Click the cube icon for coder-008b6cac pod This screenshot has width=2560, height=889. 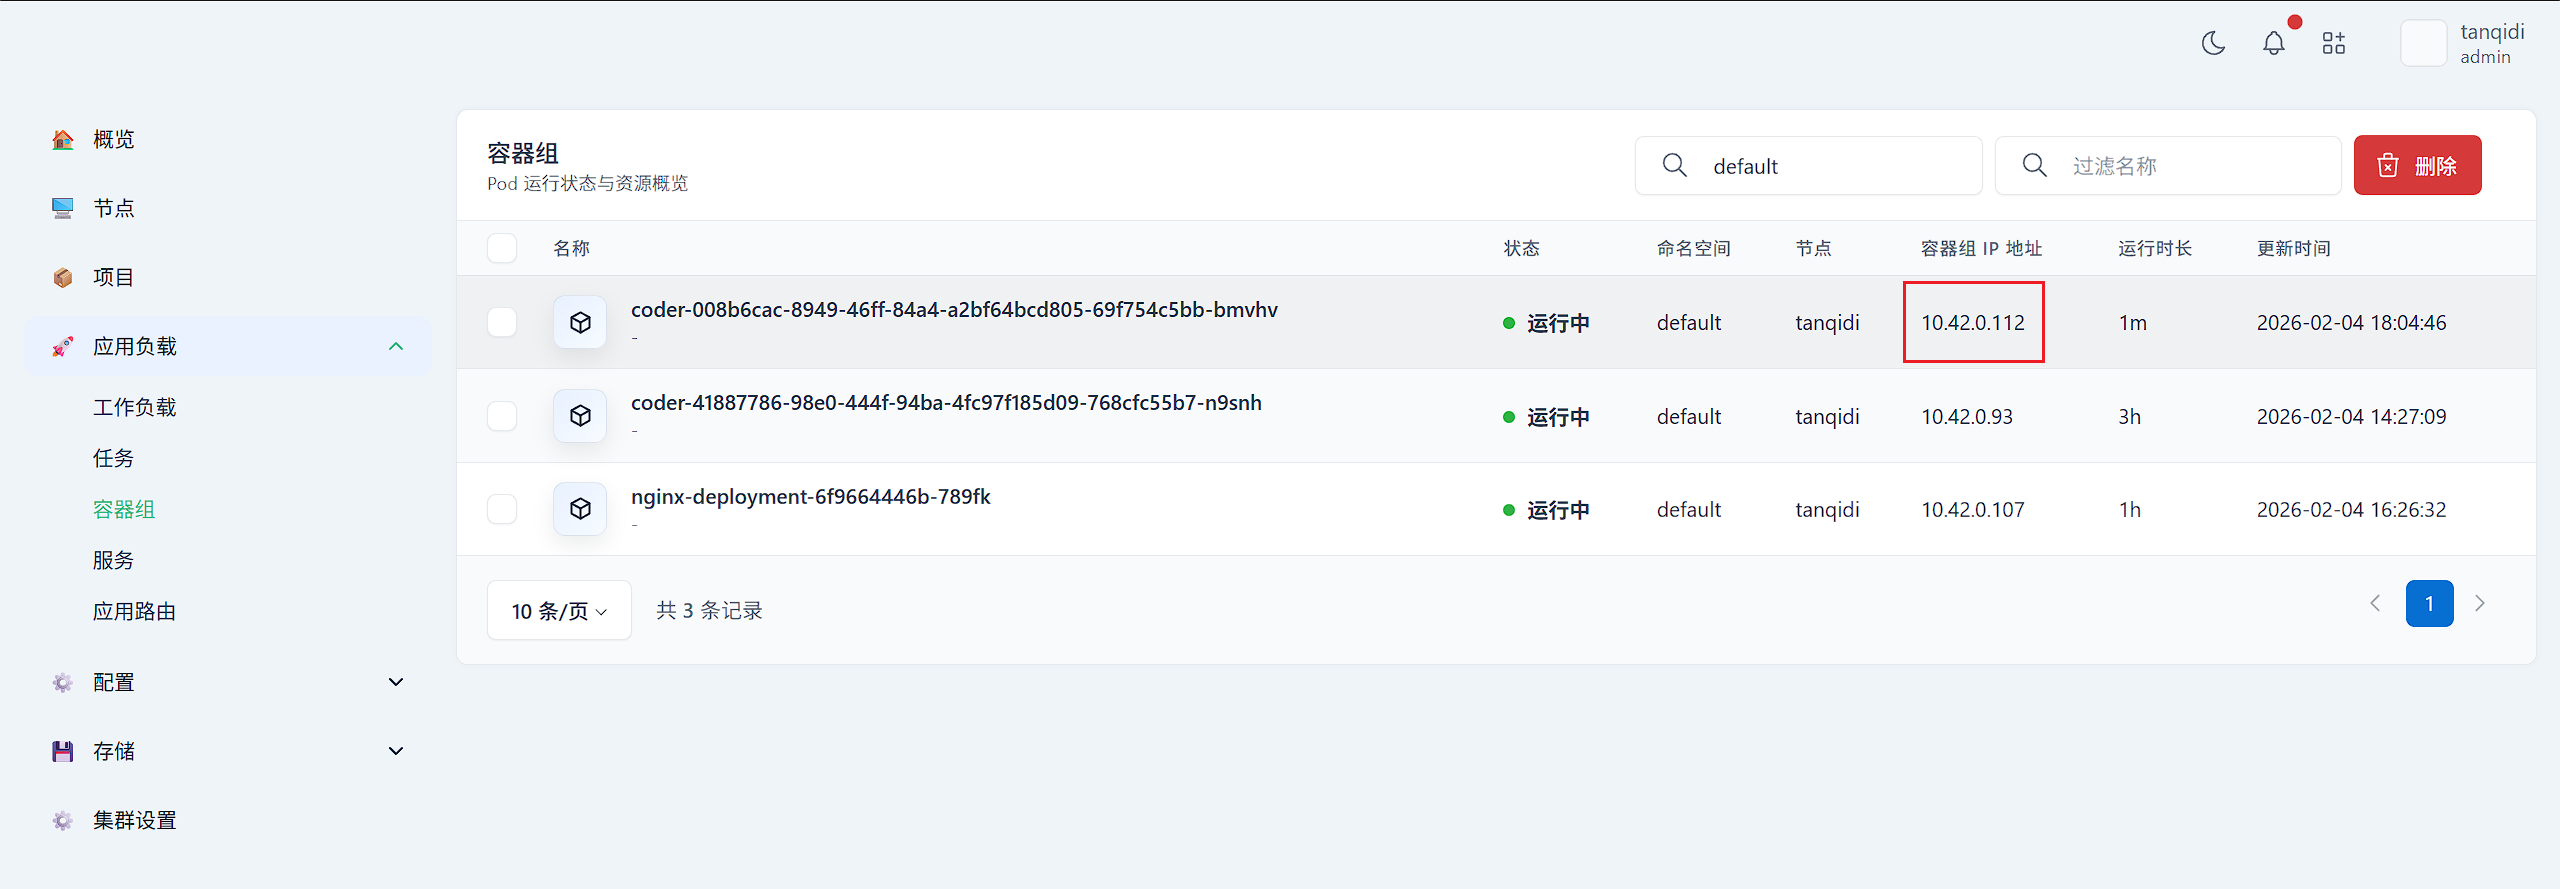[580, 322]
